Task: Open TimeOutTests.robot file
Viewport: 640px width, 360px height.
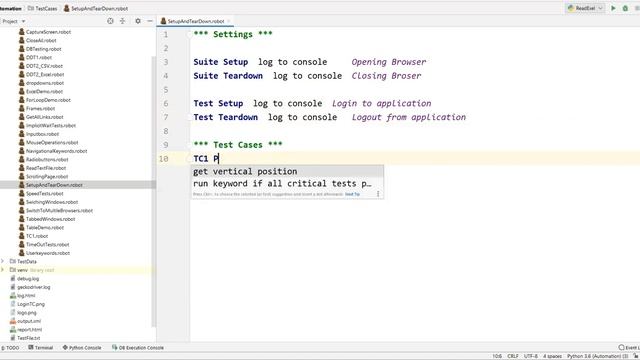Action: coord(44,244)
